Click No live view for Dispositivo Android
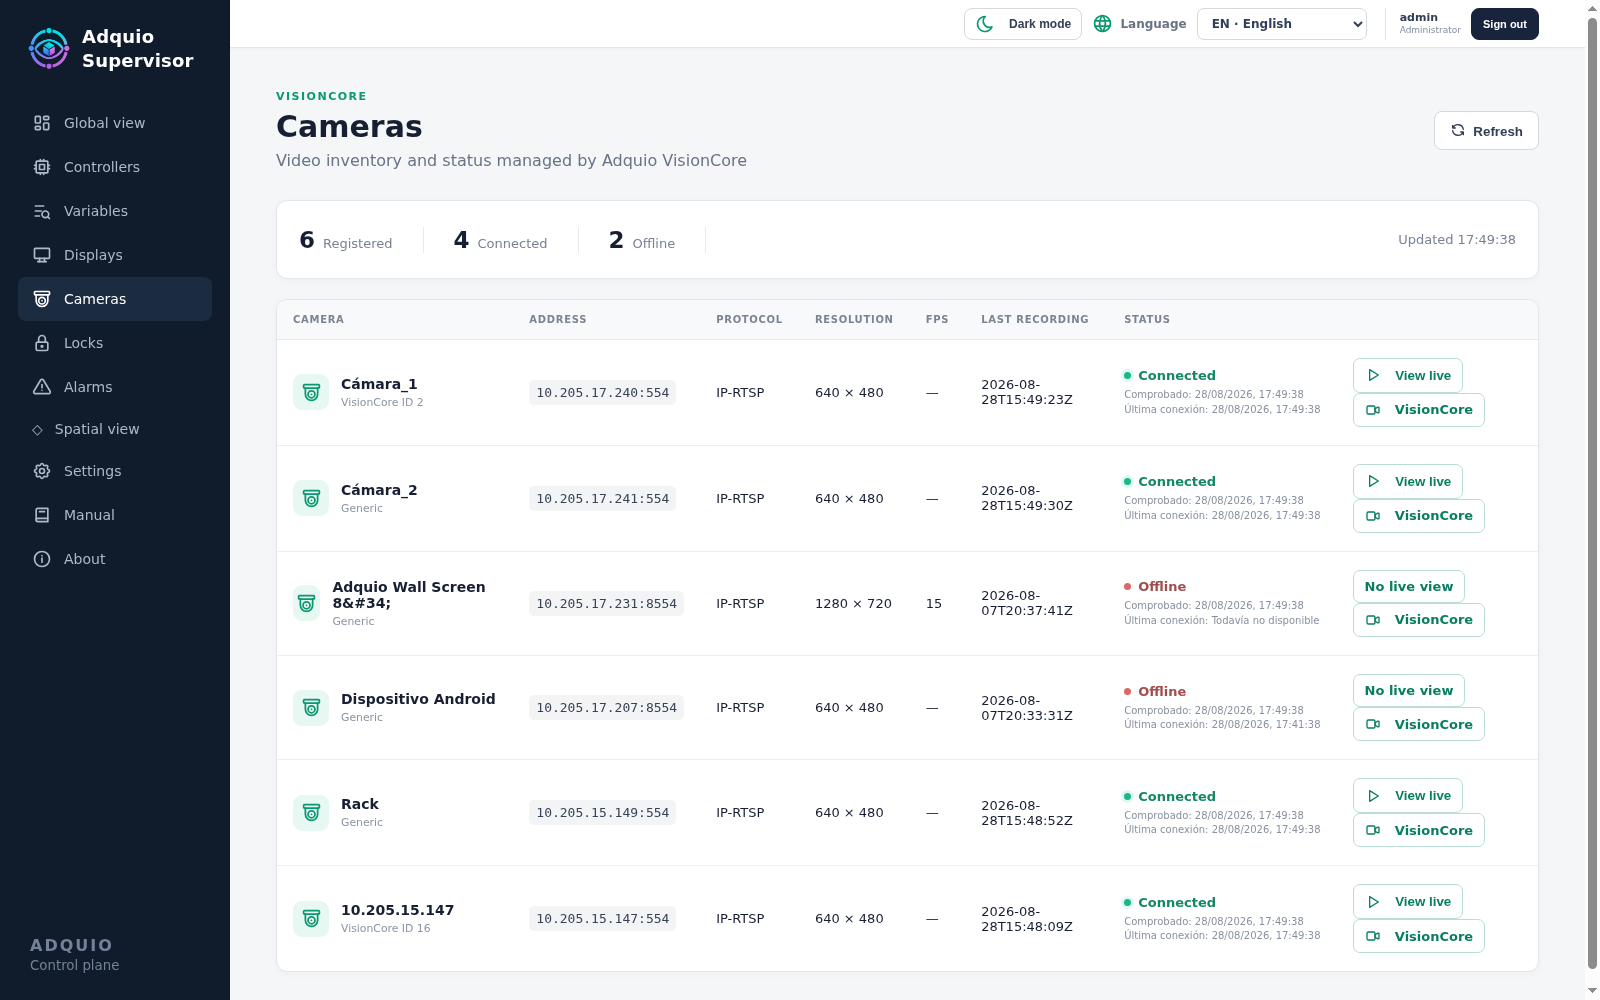Image resolution: width=1600 pixels, height=1000 pixels. click(x=1409, y=691)
